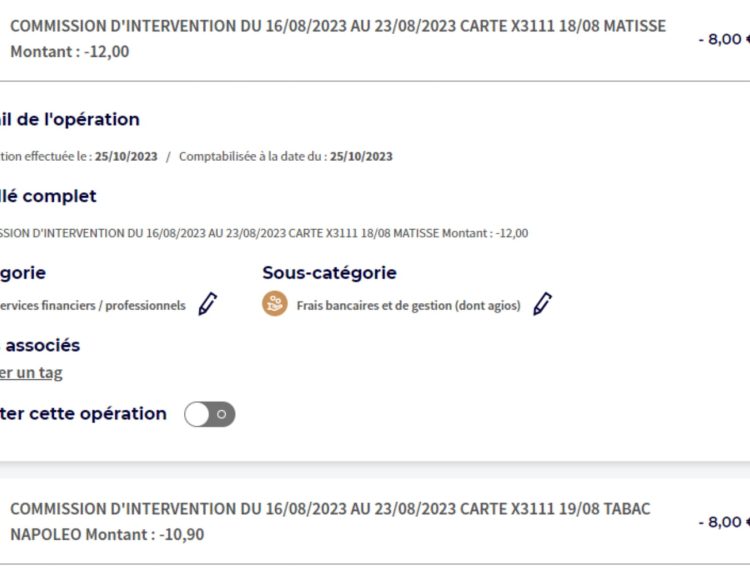Image resolution: width=750 pixels, height=575 pixels.
Task: Click 'Services financiers / professionnels' category text
Action: tap(93, 306)
